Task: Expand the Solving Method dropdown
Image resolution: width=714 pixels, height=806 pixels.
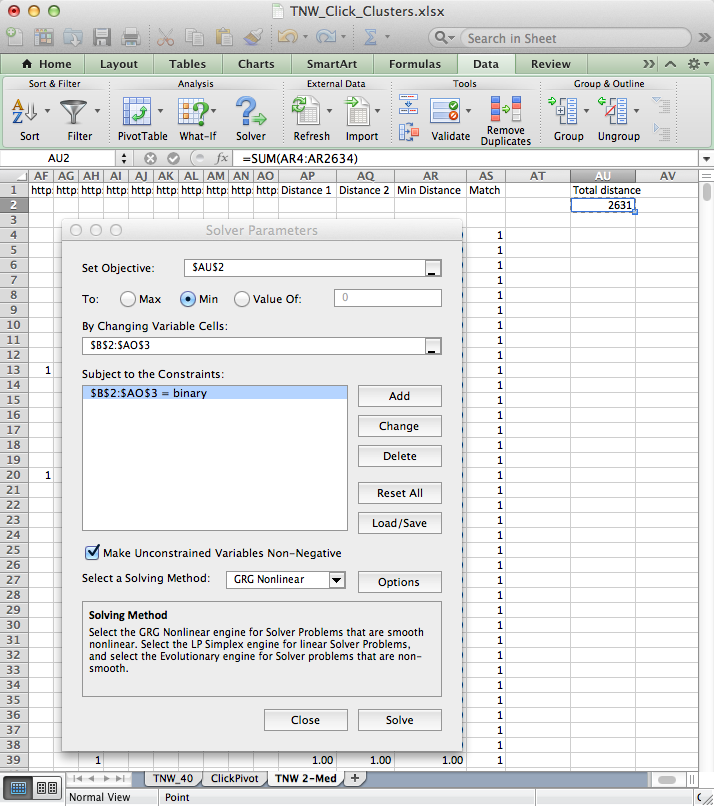Action: (336, 580)
